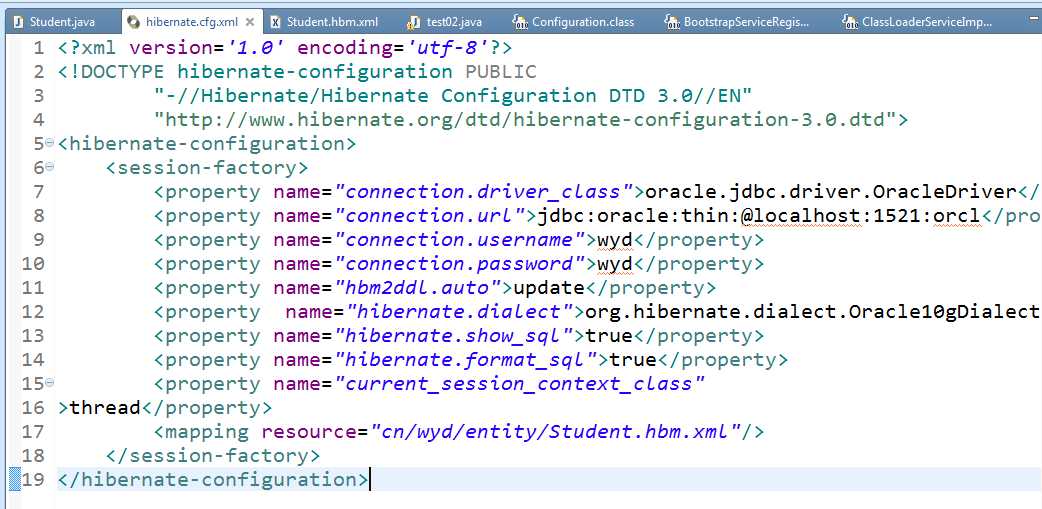Open the Student.hbm.xml tab
Screen dimensions: 1042x509
324,22
